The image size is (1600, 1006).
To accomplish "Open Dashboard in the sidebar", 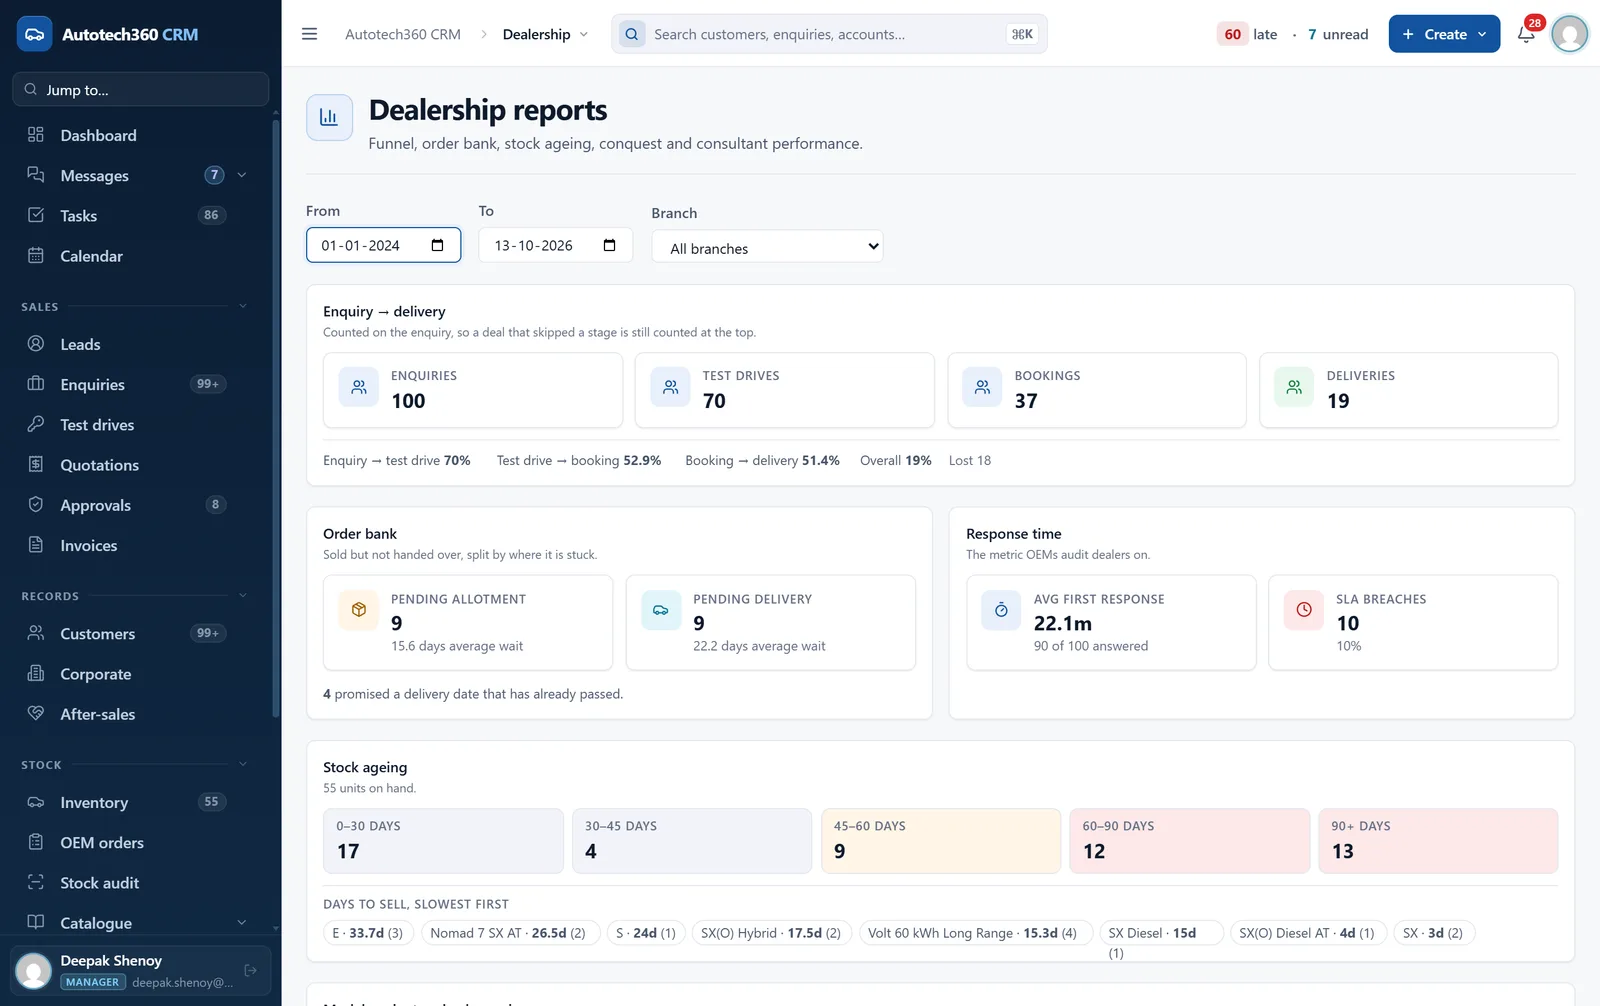I will (x=140, y=135).
